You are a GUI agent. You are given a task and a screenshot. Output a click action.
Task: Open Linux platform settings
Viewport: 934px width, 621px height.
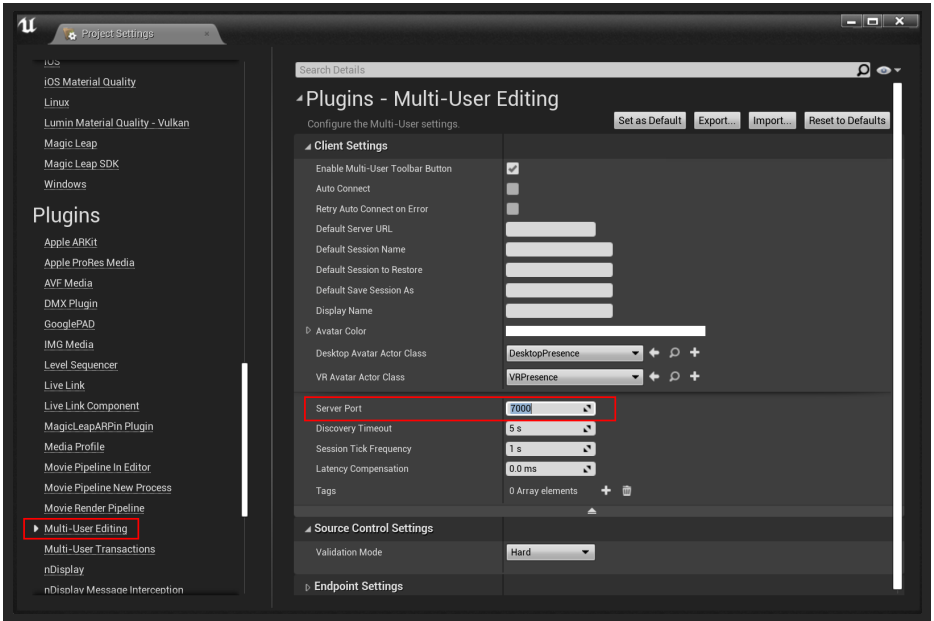click(57, 102)
